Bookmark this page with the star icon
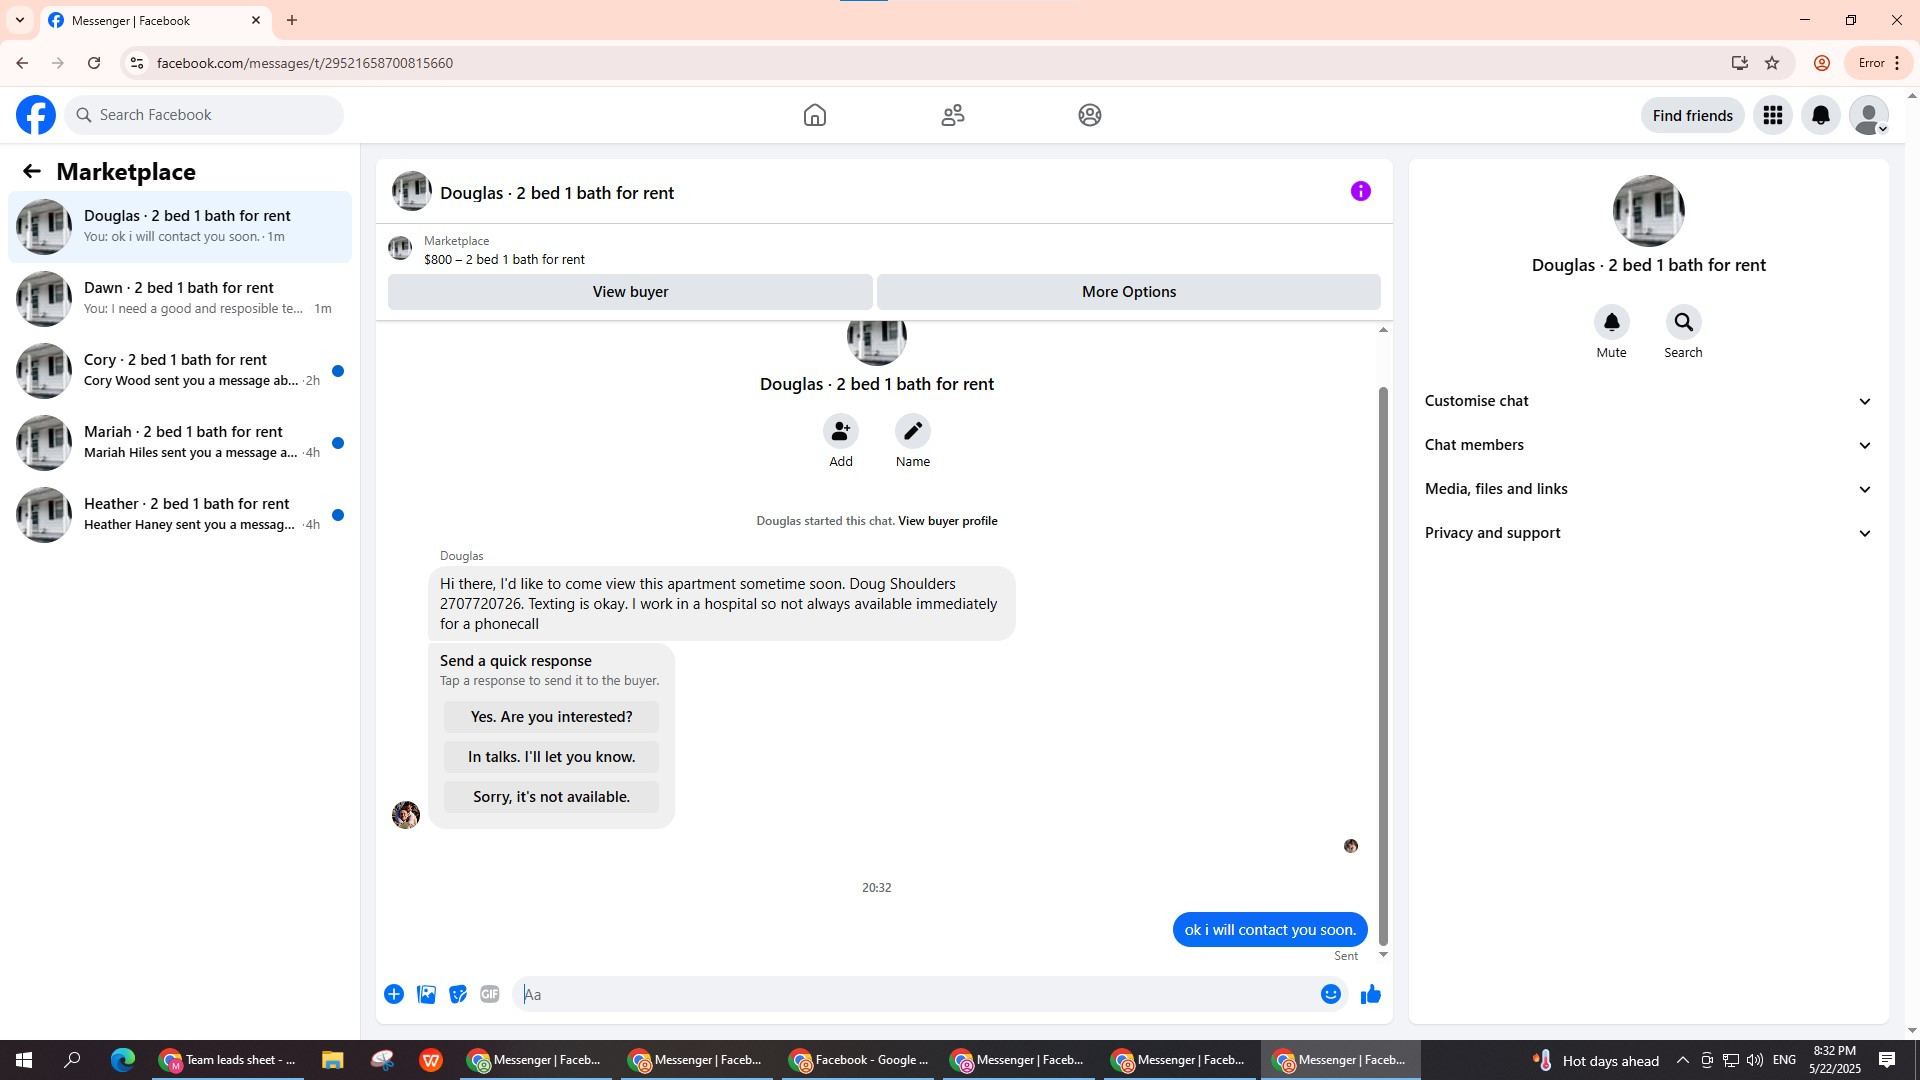The height and width of the screenshot is (1080, 1920). tap(1772, 63)
